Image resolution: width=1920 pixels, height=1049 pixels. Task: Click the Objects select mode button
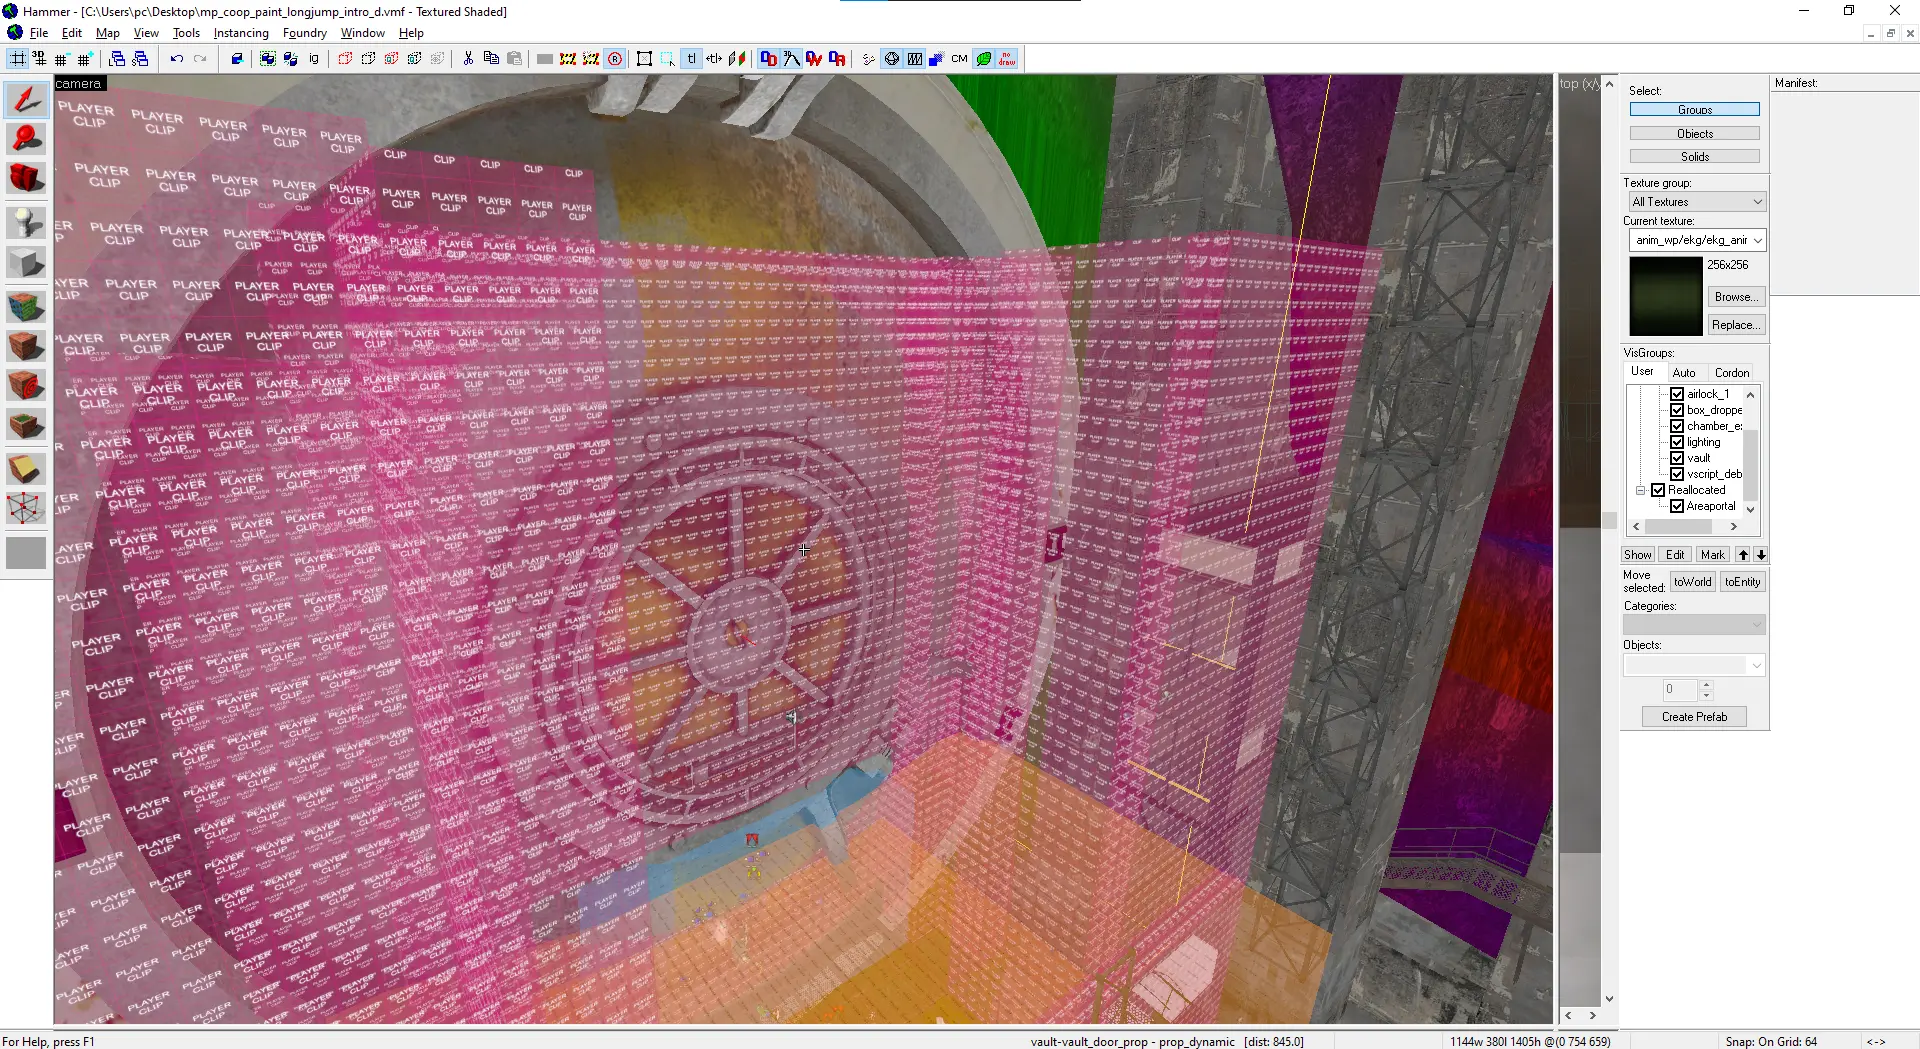1695,134
